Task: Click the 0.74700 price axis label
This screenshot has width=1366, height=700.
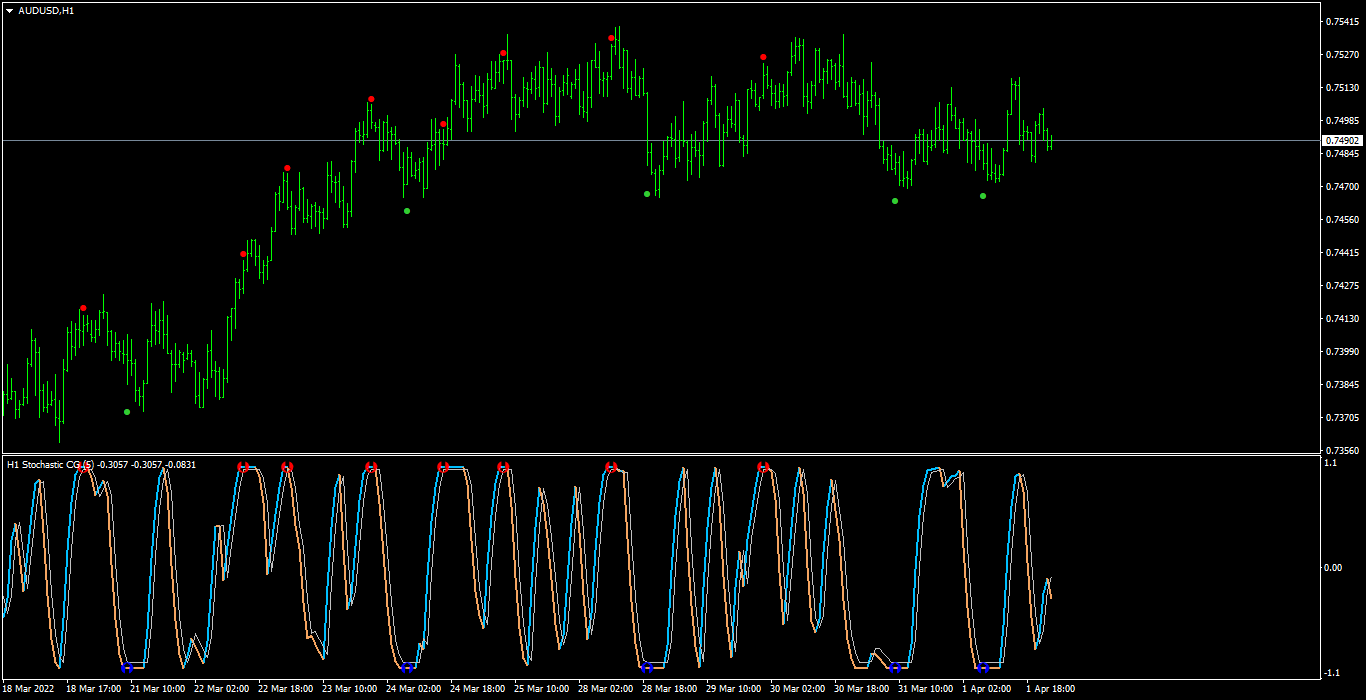Action: click(1341, 187)
